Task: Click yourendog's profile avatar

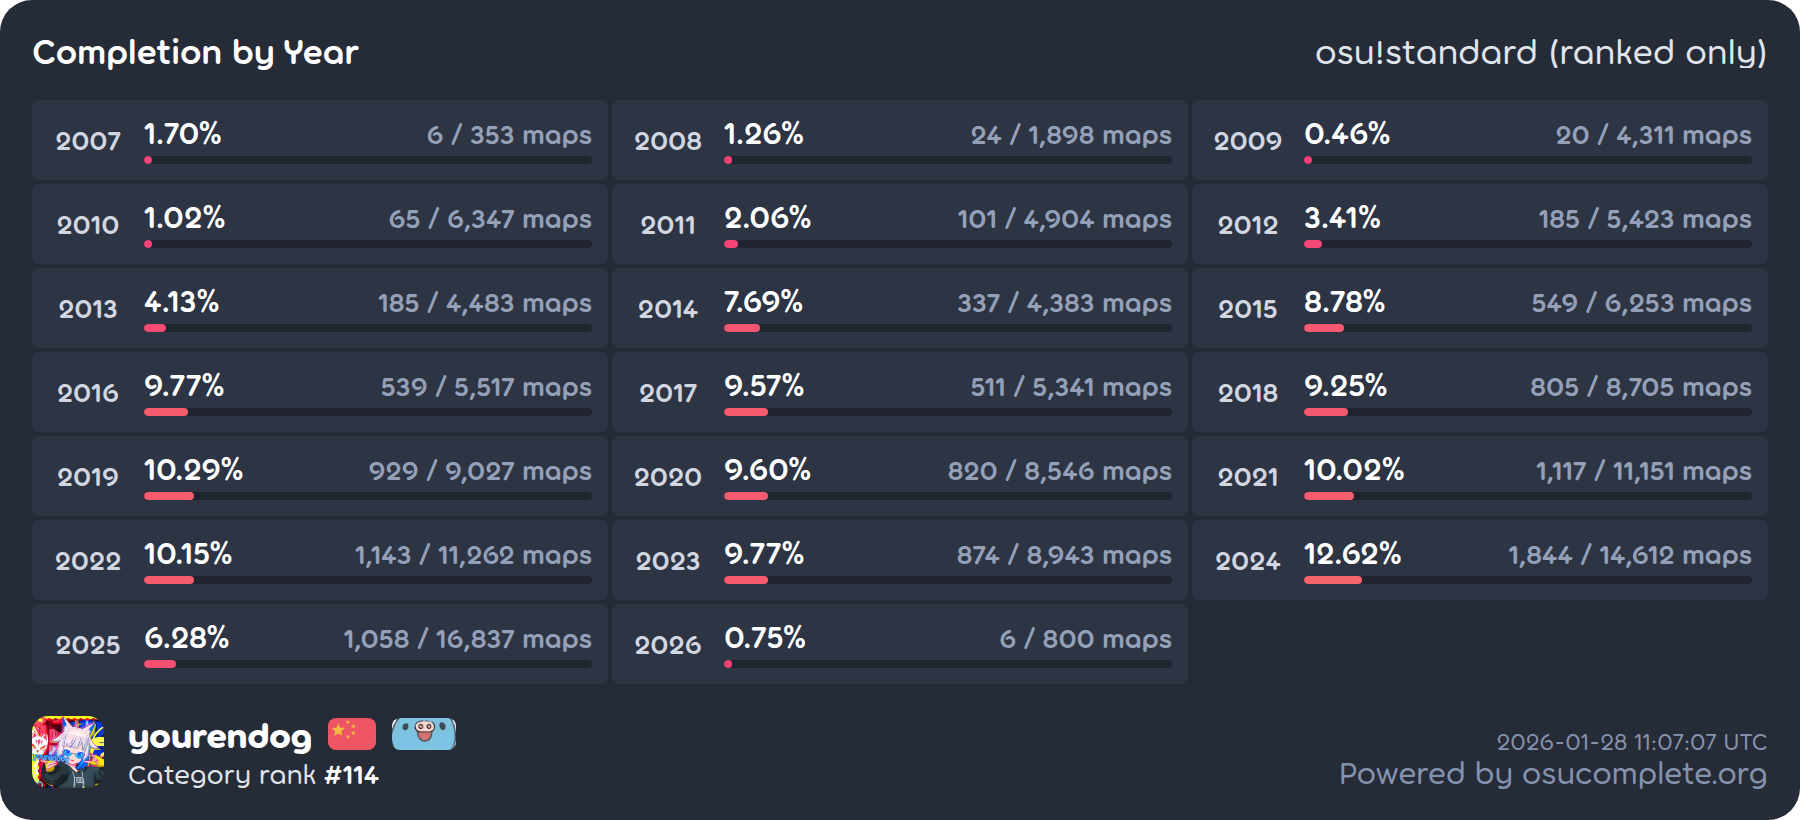Action: 68,752
